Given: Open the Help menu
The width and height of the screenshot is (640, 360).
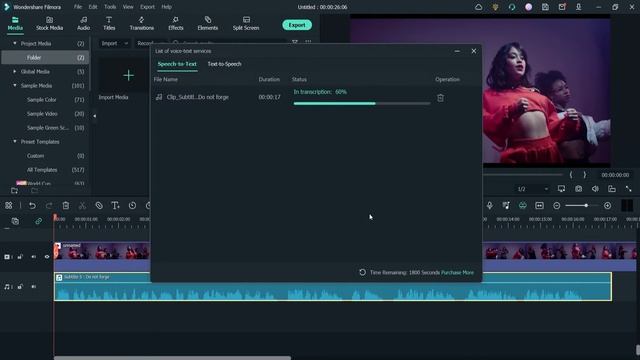Looking at the screenshot, I should 167,7.
